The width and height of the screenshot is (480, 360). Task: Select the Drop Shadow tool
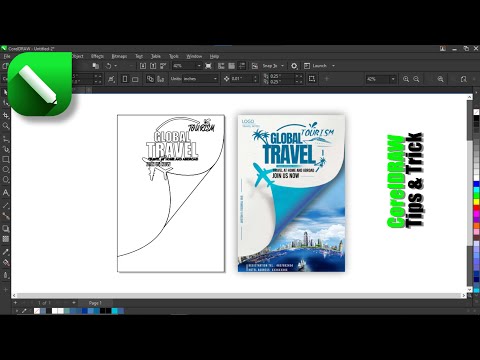pos(6,229)
